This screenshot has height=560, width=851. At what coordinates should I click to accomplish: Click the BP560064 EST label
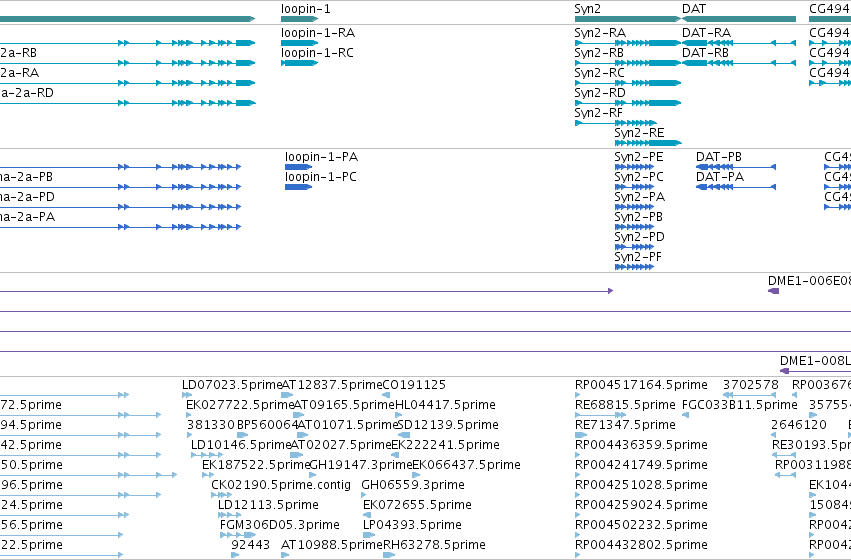point(268,425)
